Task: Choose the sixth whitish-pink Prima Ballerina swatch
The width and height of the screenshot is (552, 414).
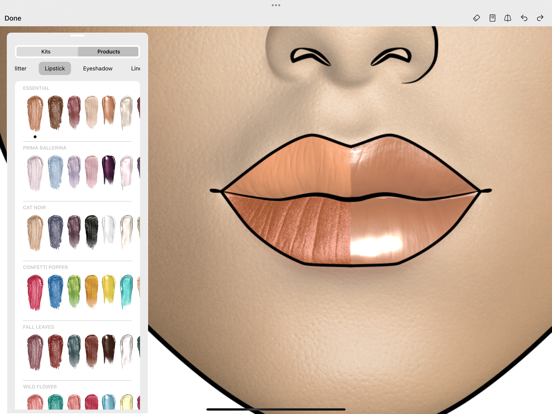Action: (x=126, y=172)
